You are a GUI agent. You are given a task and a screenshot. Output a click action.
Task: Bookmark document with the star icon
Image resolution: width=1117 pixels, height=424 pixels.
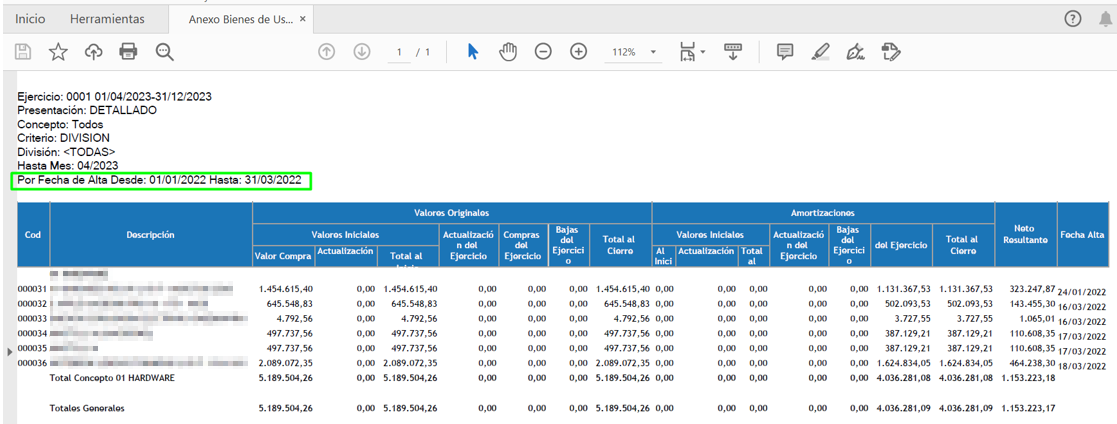tap(58, 52)
